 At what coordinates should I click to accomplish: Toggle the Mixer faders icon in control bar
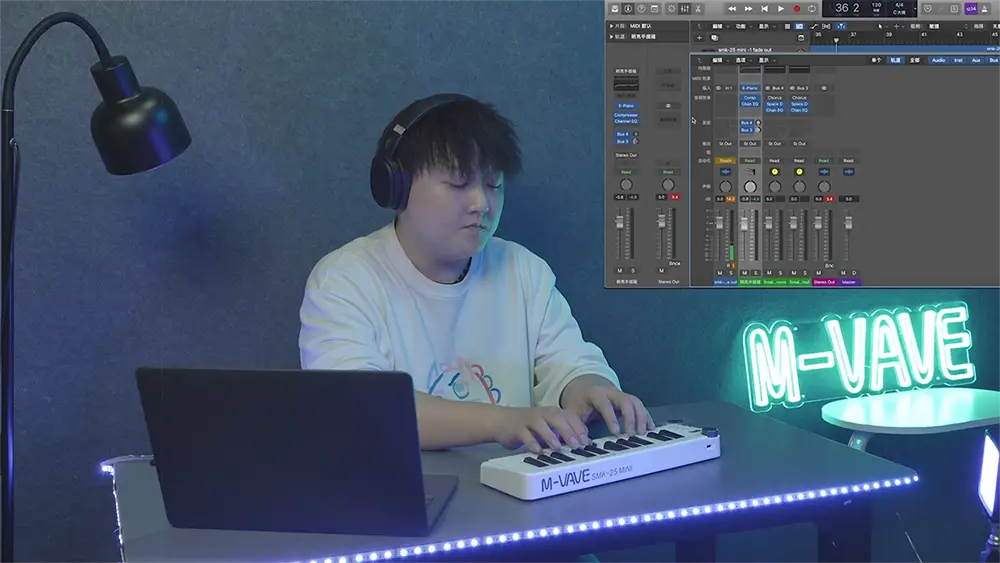[x=685, y=9]
